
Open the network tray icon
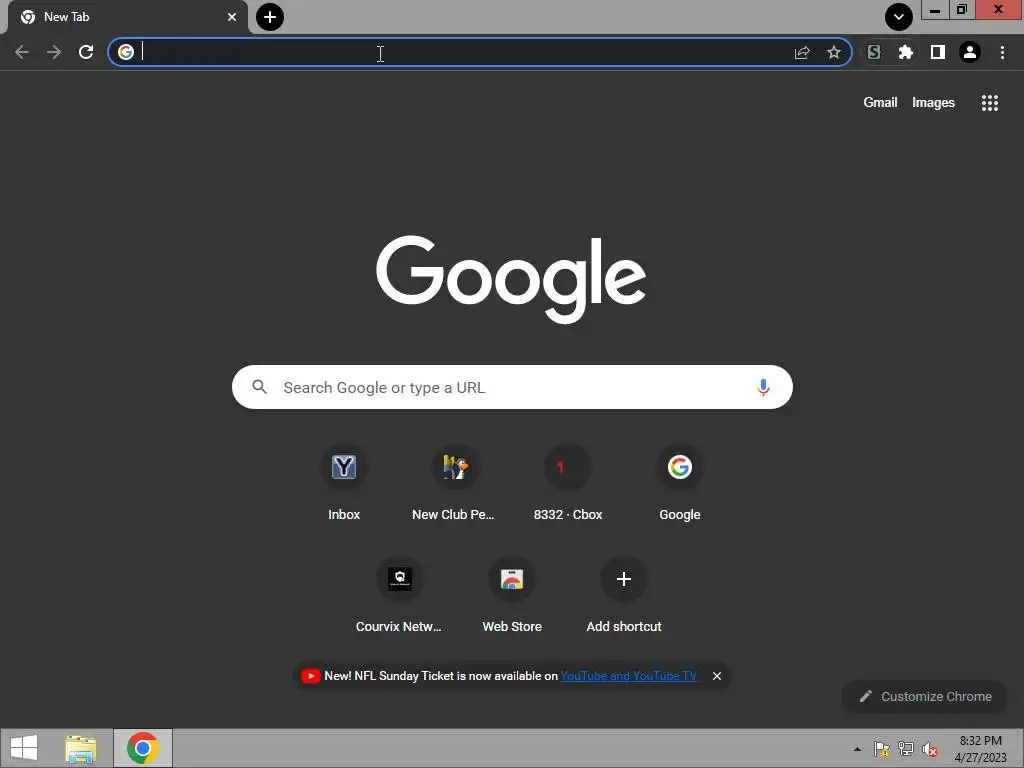pyautogui.click(x=906, y=749)
